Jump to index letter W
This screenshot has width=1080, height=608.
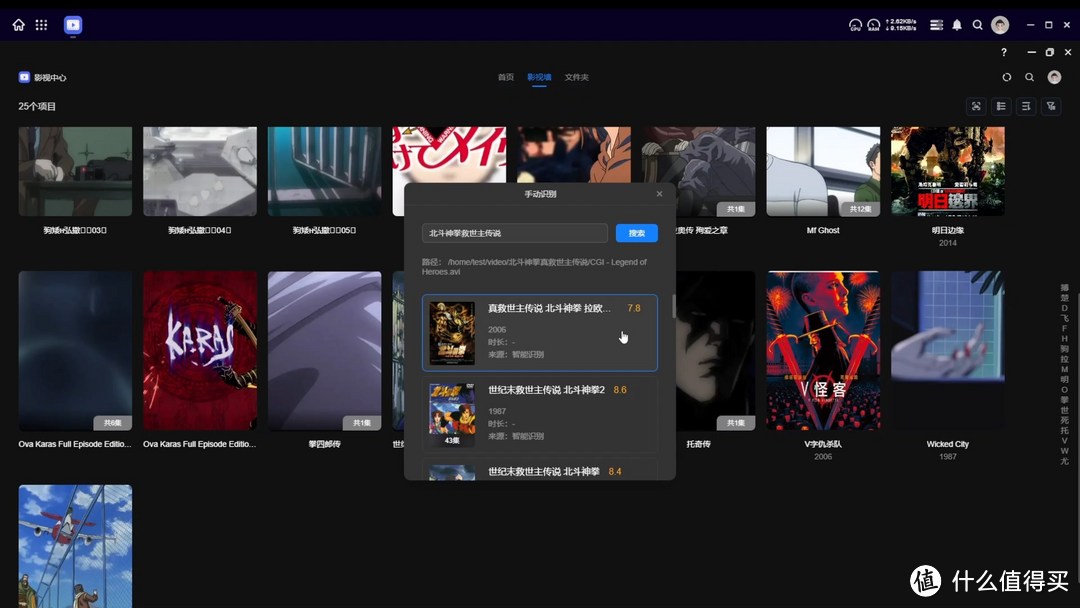1064,451
